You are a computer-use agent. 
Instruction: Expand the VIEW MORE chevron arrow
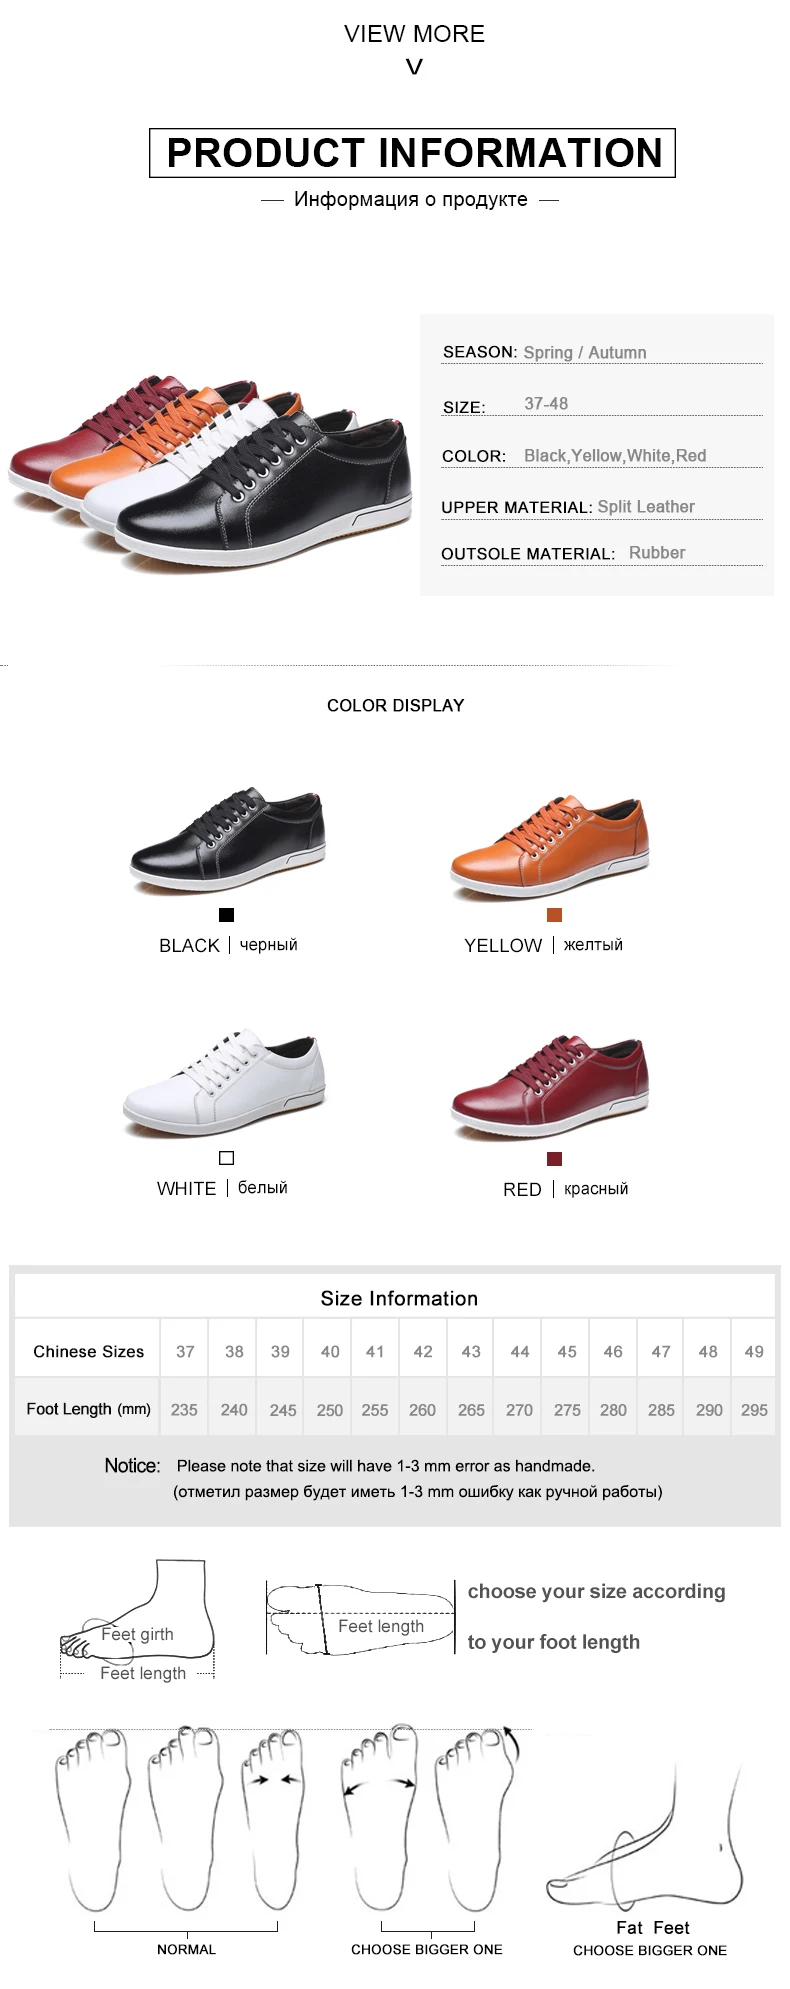click(x=414, y=67)
